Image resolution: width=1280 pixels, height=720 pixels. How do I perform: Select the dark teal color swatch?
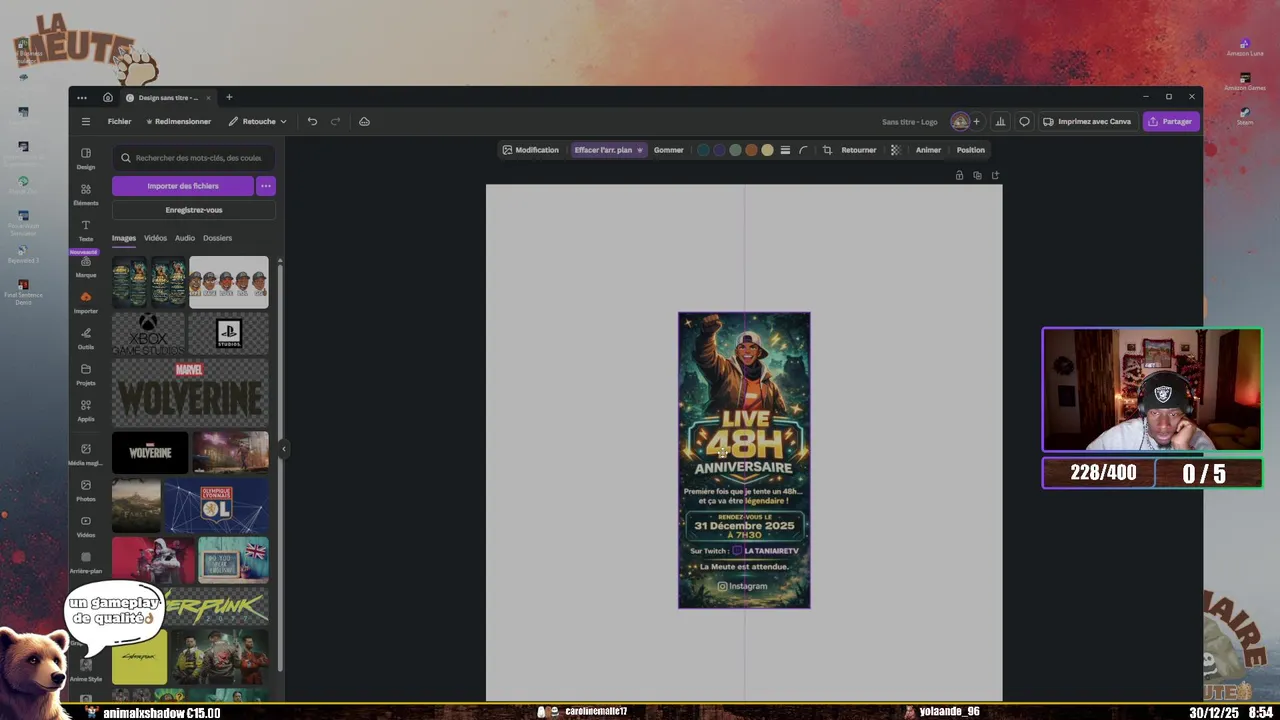703,150
